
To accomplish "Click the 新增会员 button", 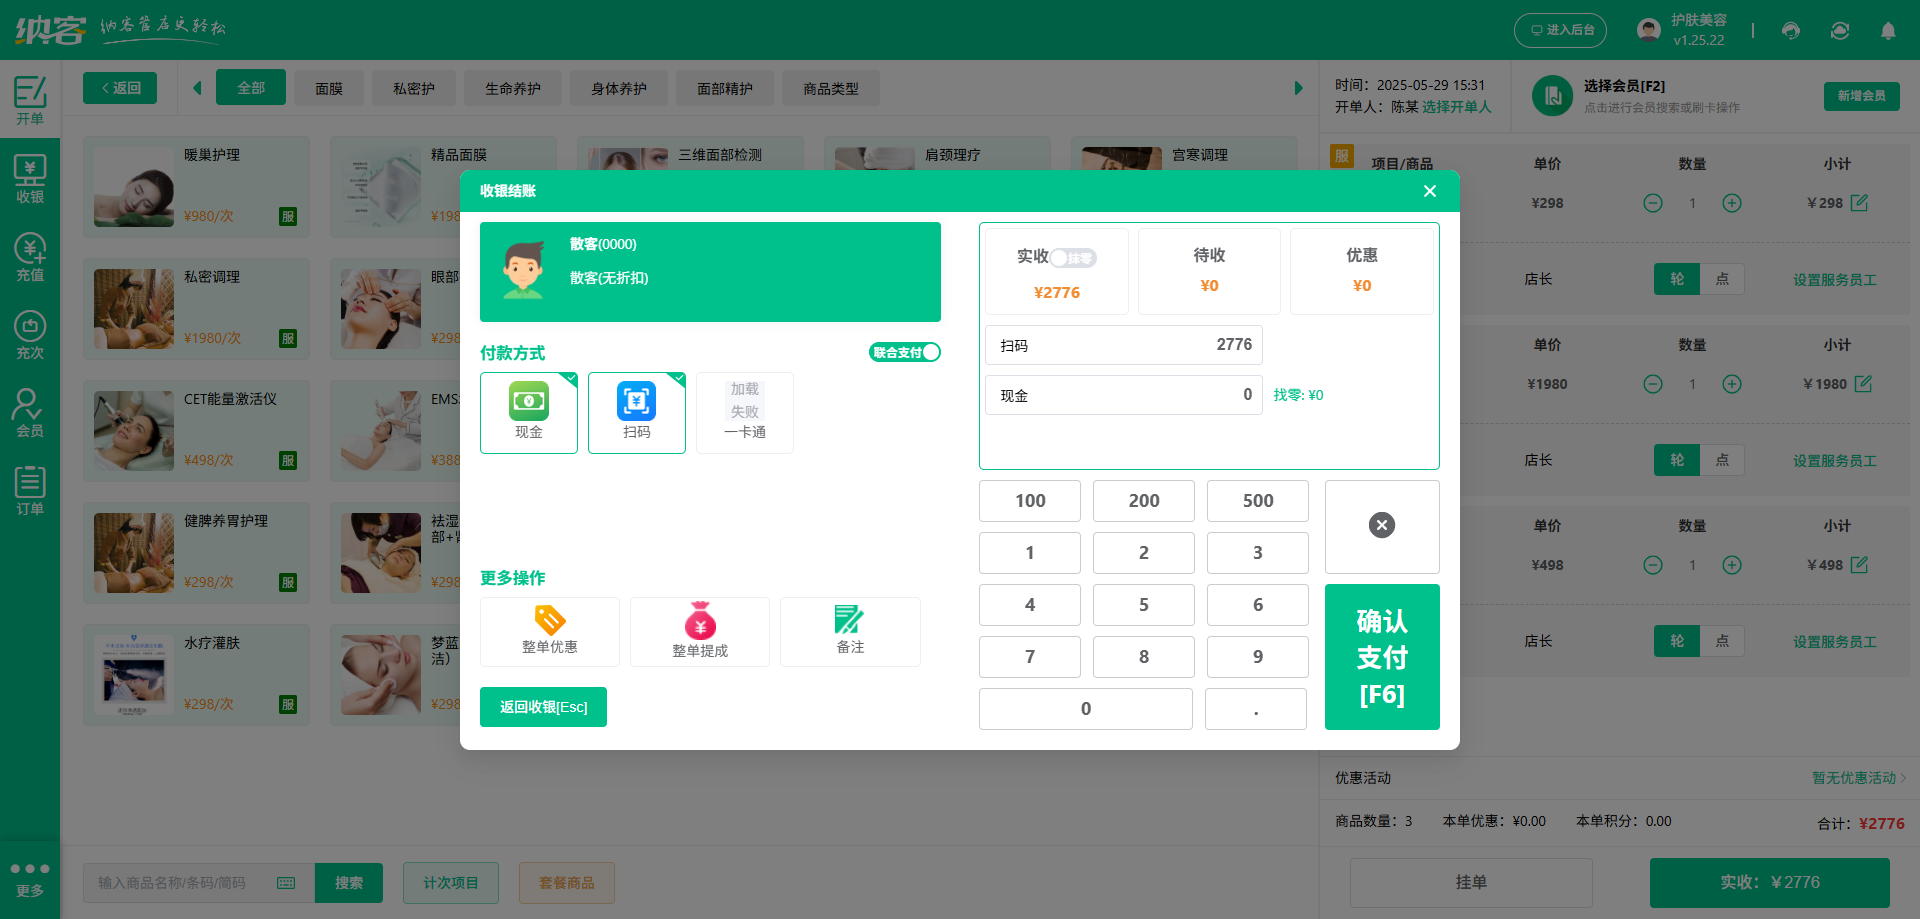I will (1861, 96).
